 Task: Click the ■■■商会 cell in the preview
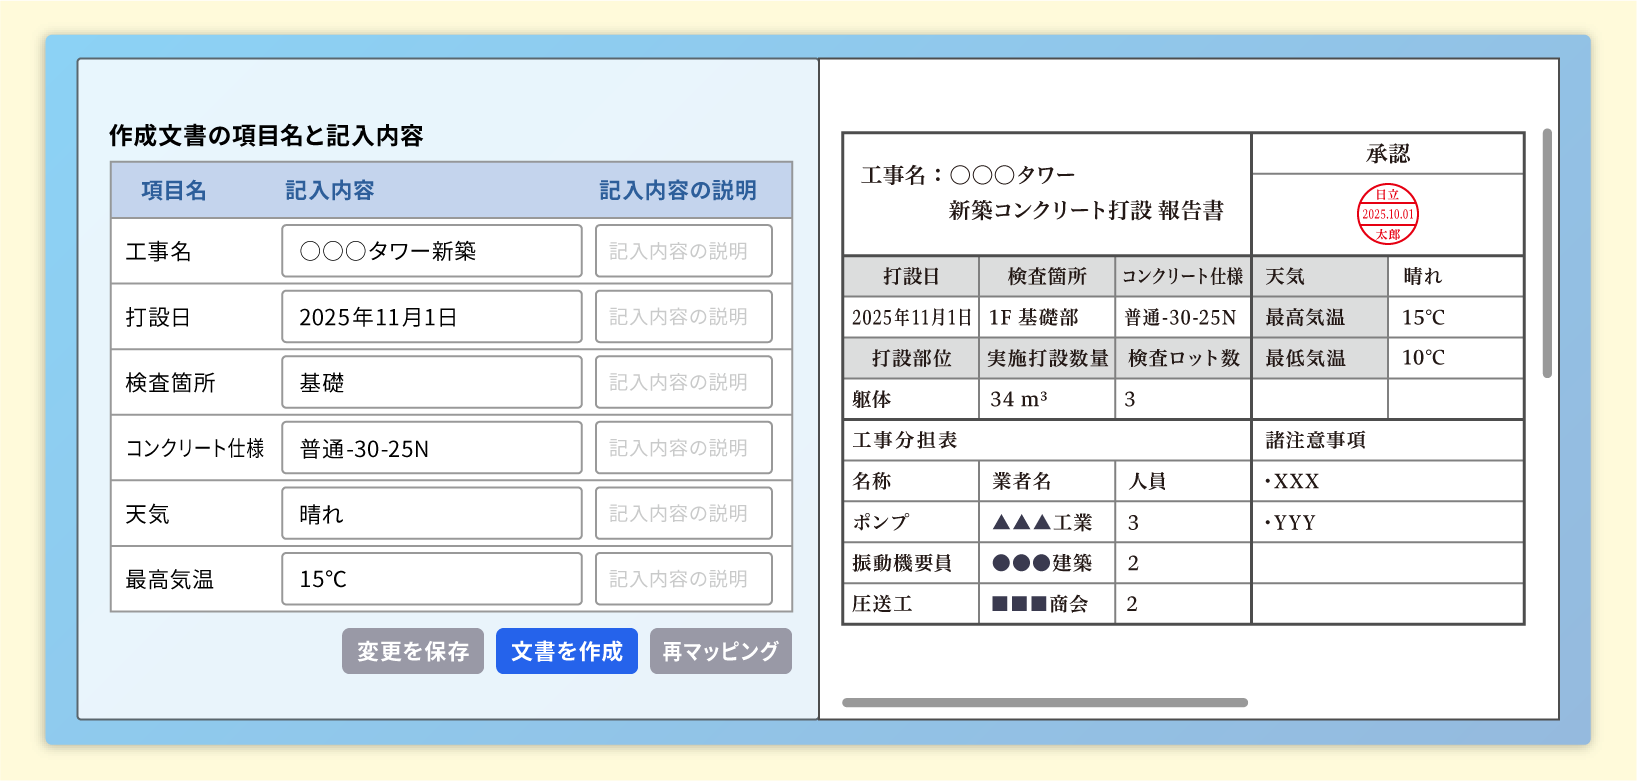[1047, 604]
